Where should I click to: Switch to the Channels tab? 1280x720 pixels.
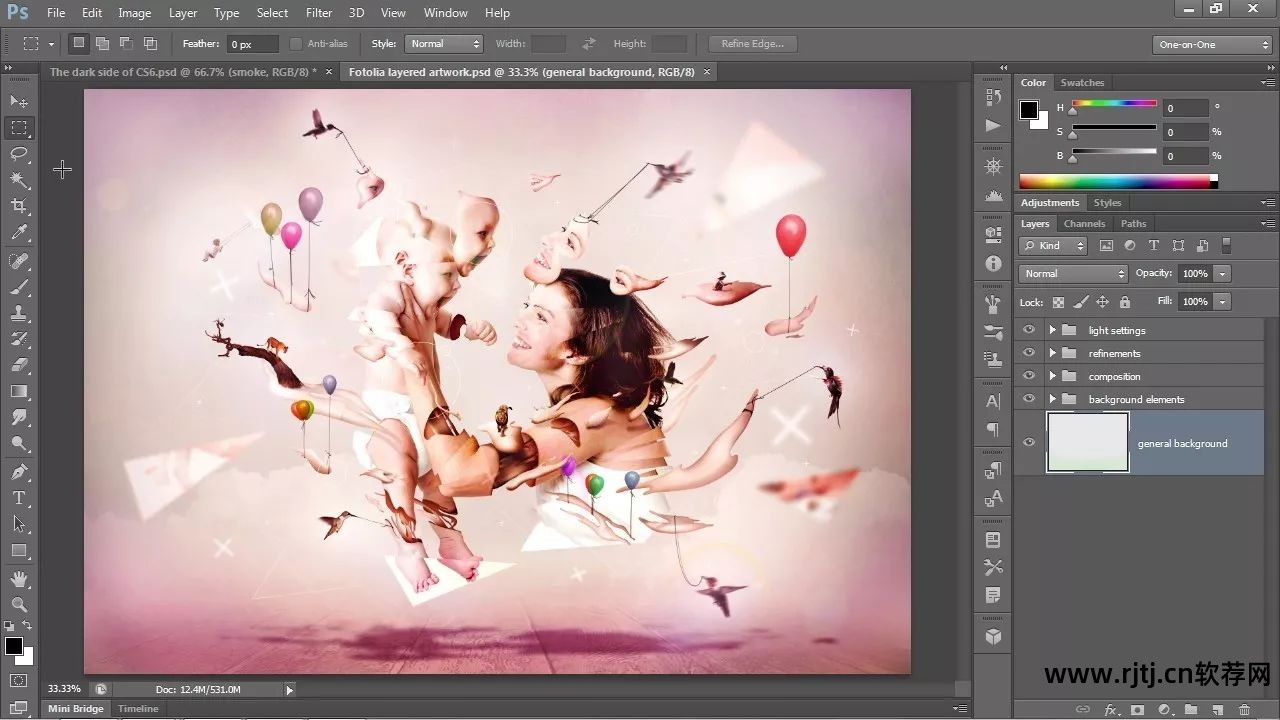click(1084, 224)
